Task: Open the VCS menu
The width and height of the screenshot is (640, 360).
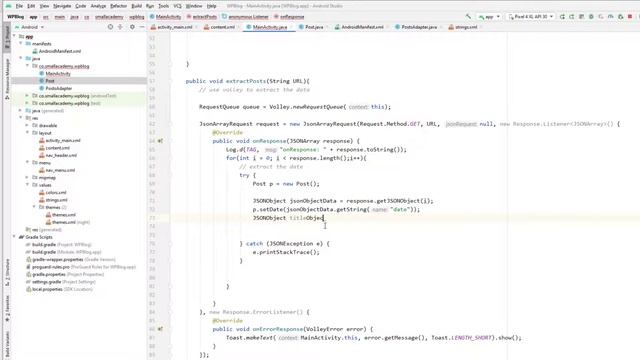Action: [177, 6]
